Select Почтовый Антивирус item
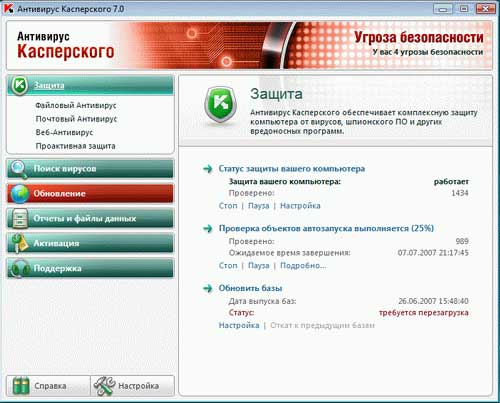This screenshot has height=403, width=500. (x=76, y=119)
